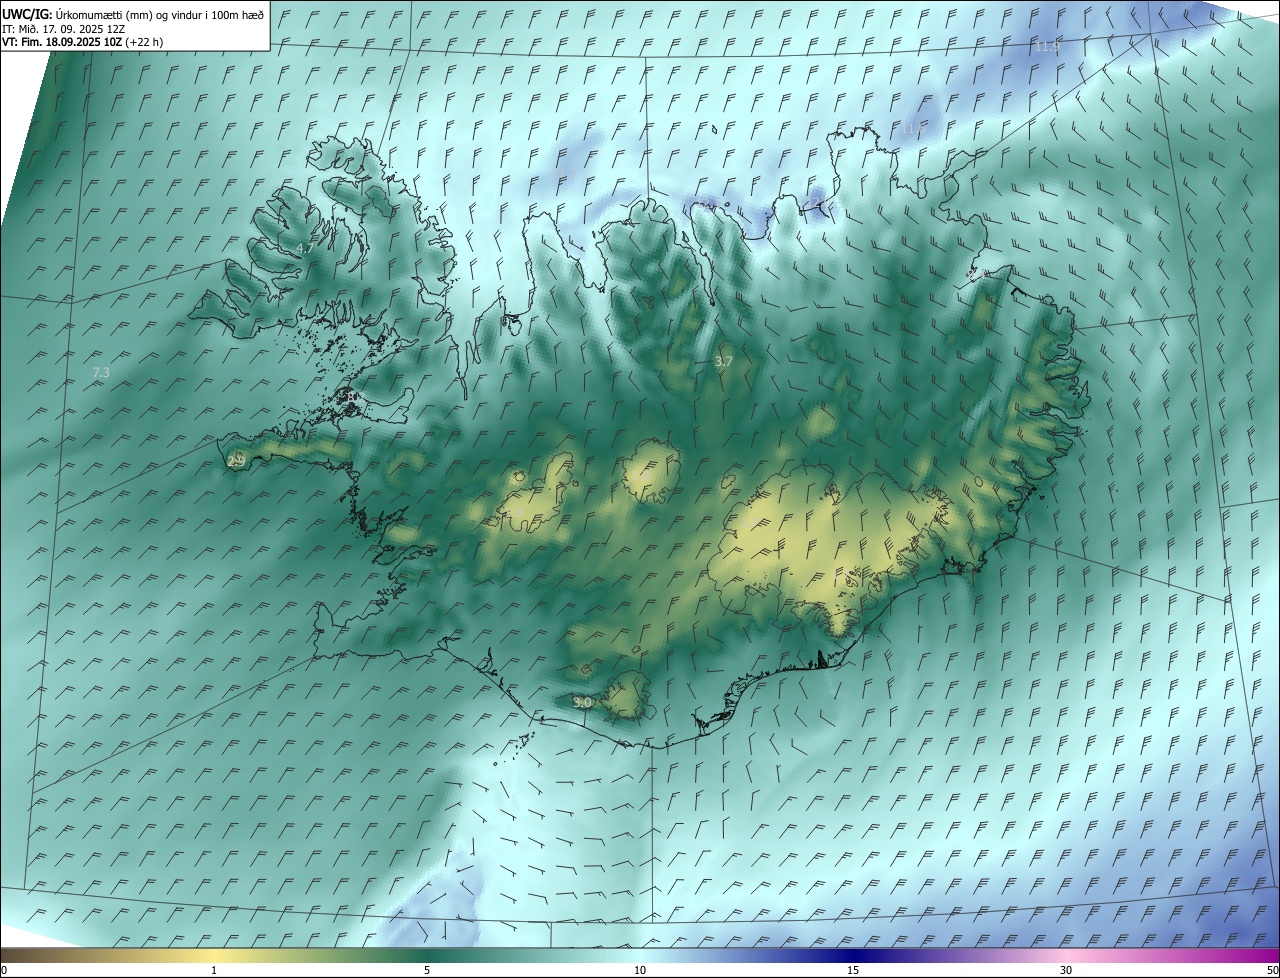
Task: Click the '30' tick on the color scale
Action: 1066,970
